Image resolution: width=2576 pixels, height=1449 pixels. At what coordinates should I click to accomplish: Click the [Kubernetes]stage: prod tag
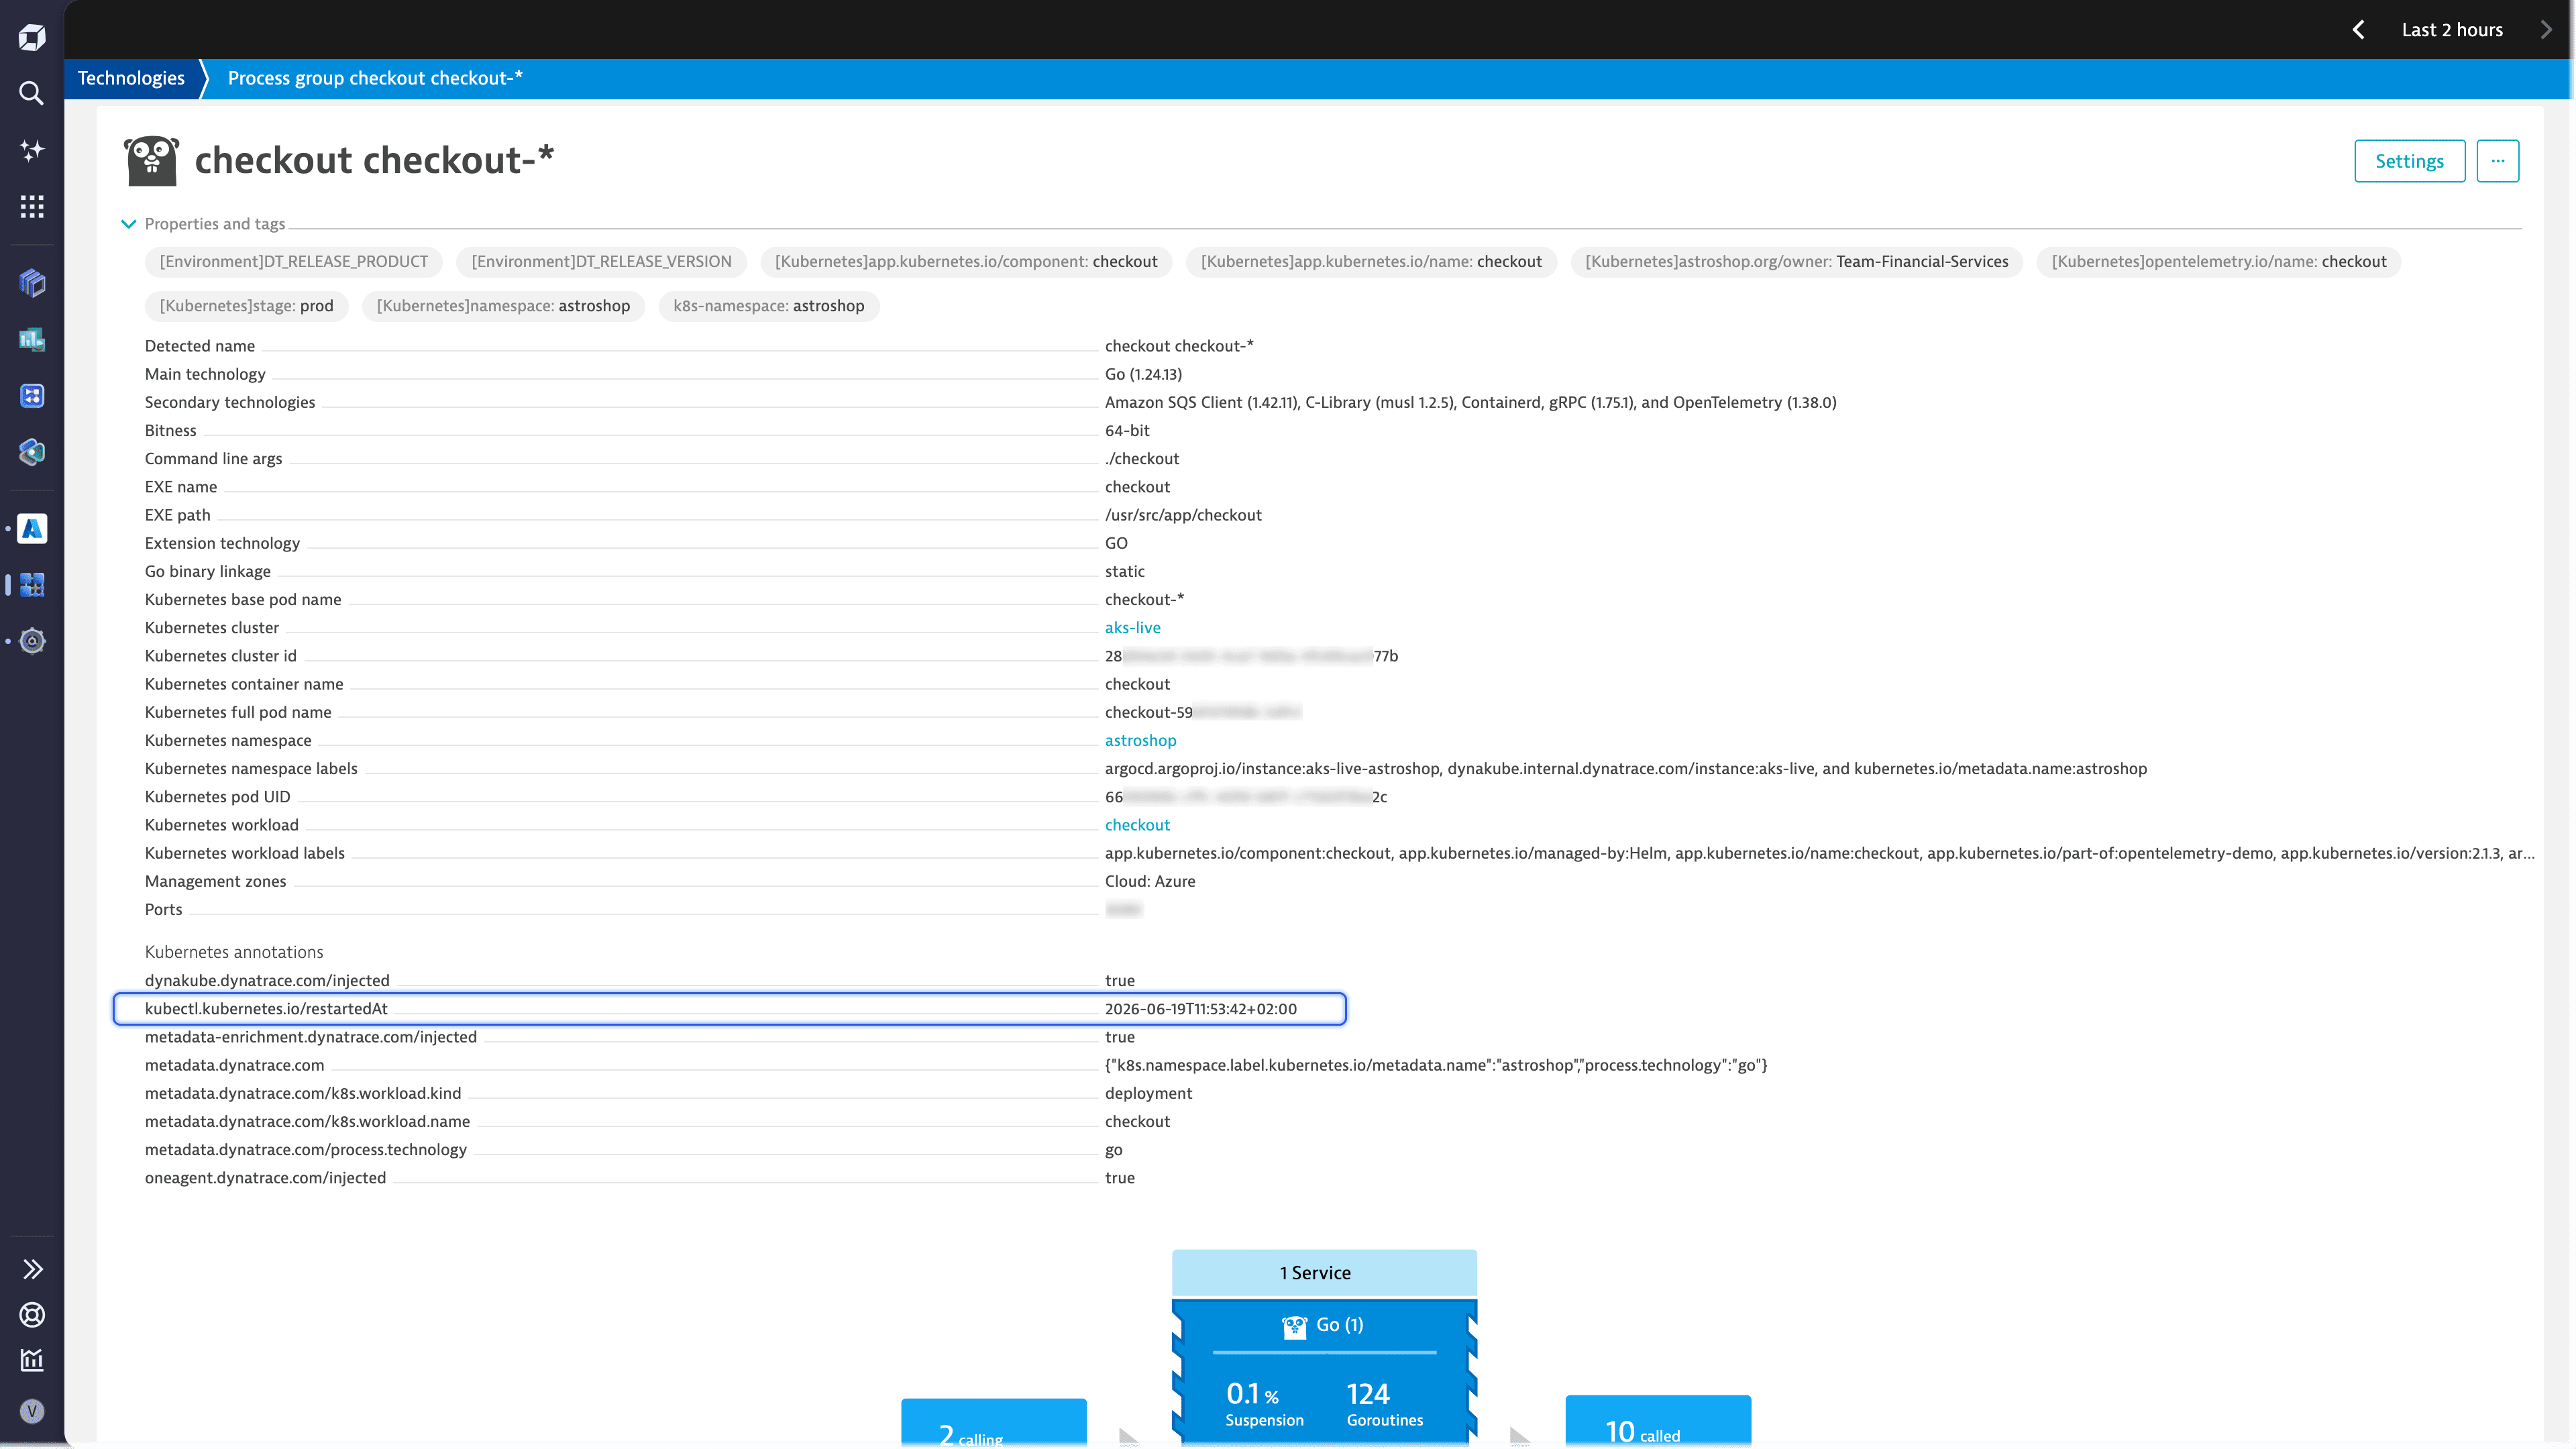tap(246, 306)
